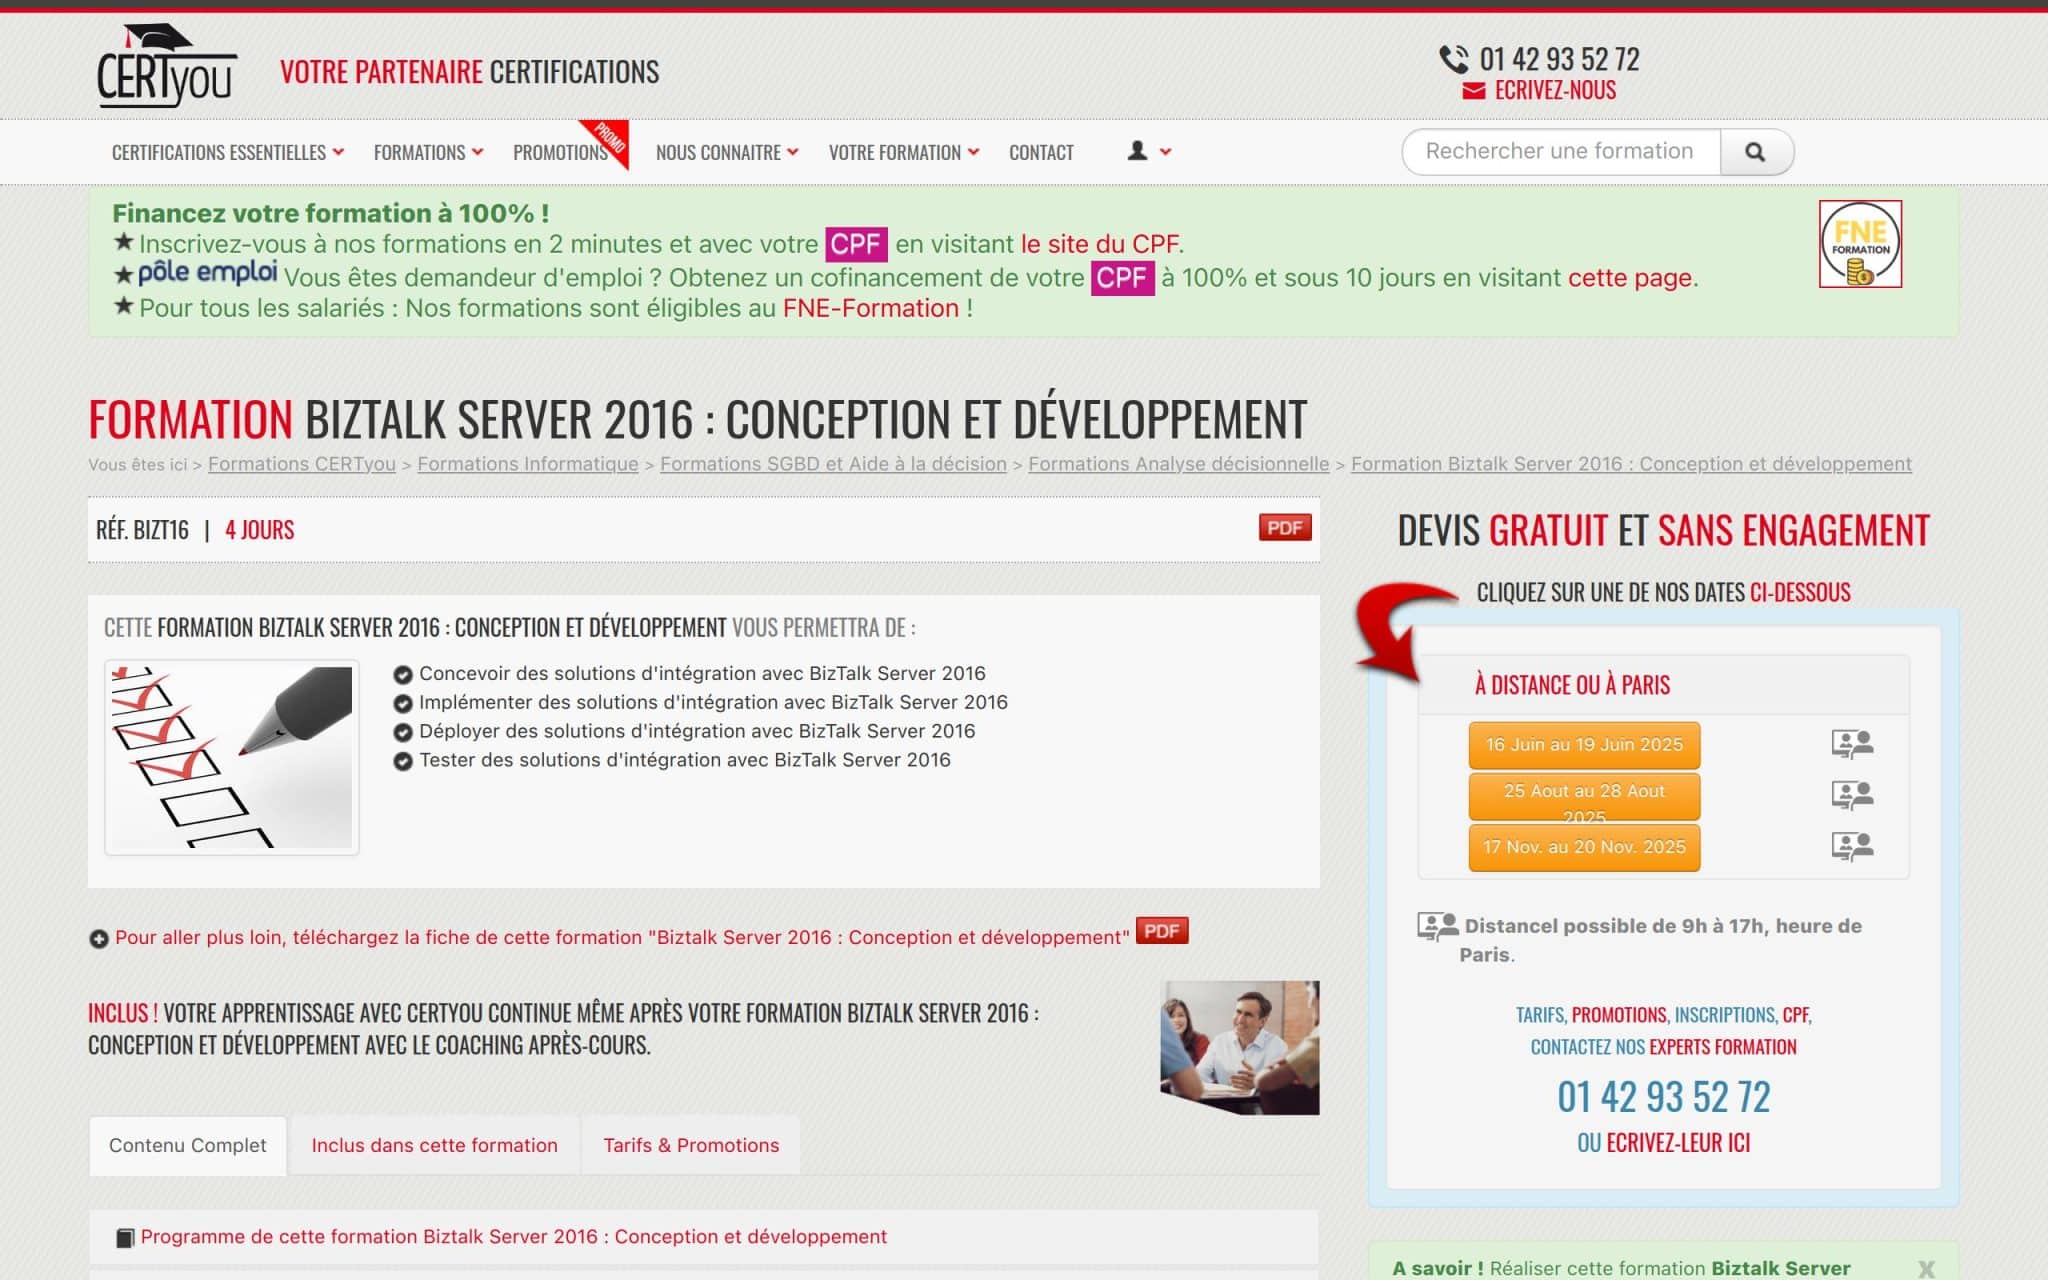This screenshot has width=2048, height=1280.
Task: Click the EXPERTS FORMATION link
Action: tap(1723, 1047)
